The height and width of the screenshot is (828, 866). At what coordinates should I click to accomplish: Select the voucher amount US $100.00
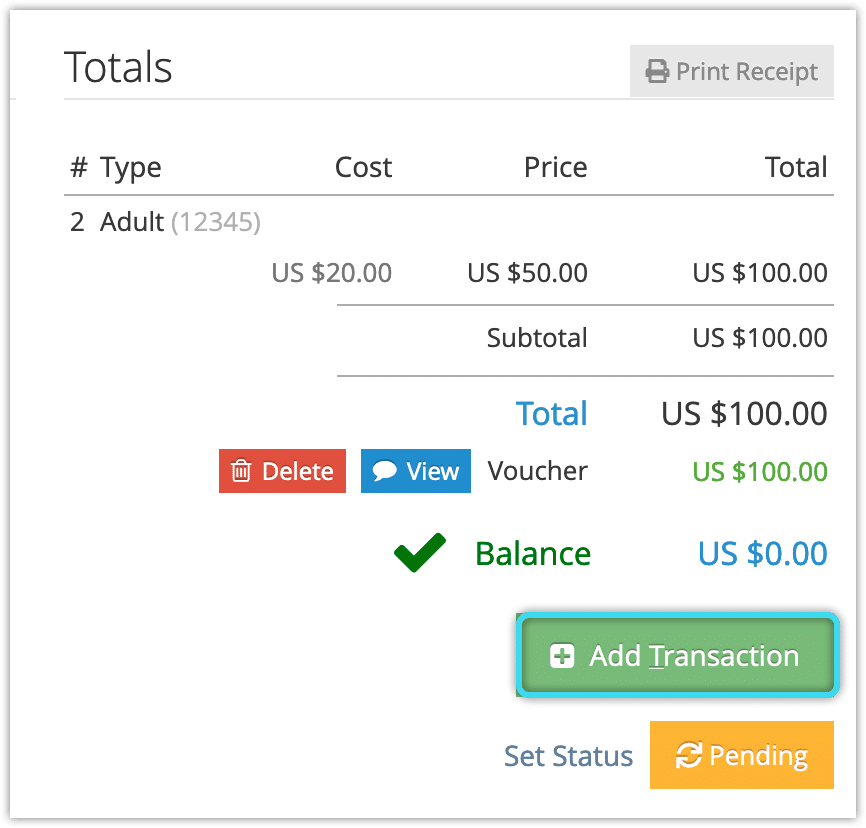[x=760, y=472]
